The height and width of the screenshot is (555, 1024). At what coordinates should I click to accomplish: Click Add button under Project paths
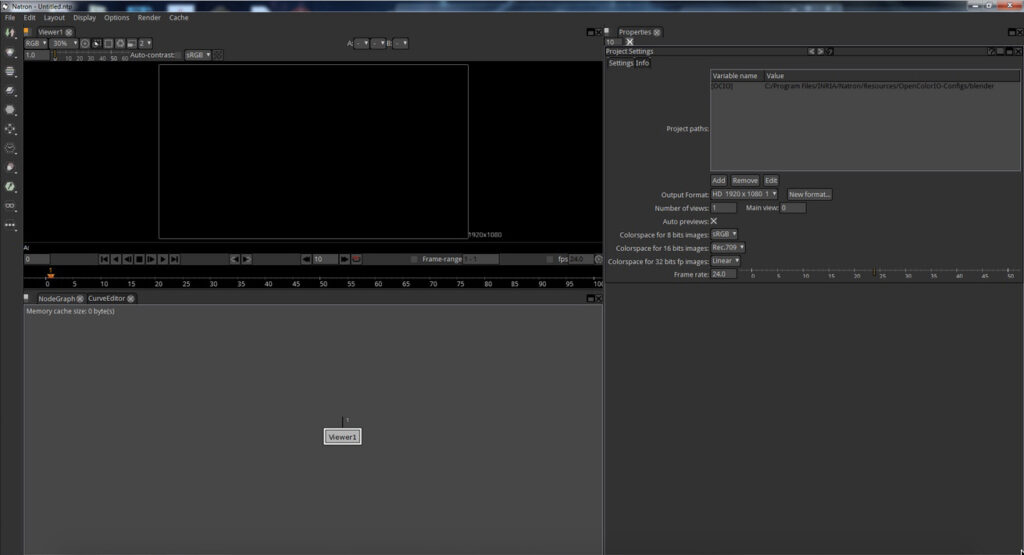point(718,180)
